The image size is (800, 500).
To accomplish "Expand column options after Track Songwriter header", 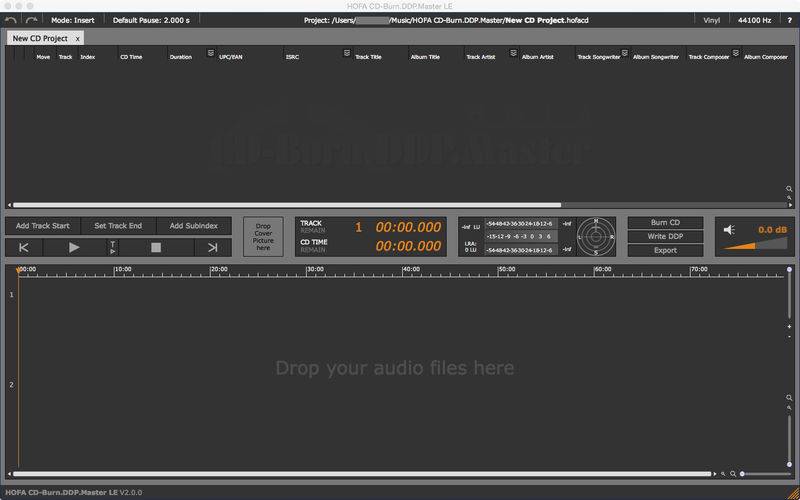I will tap(624, 53).
